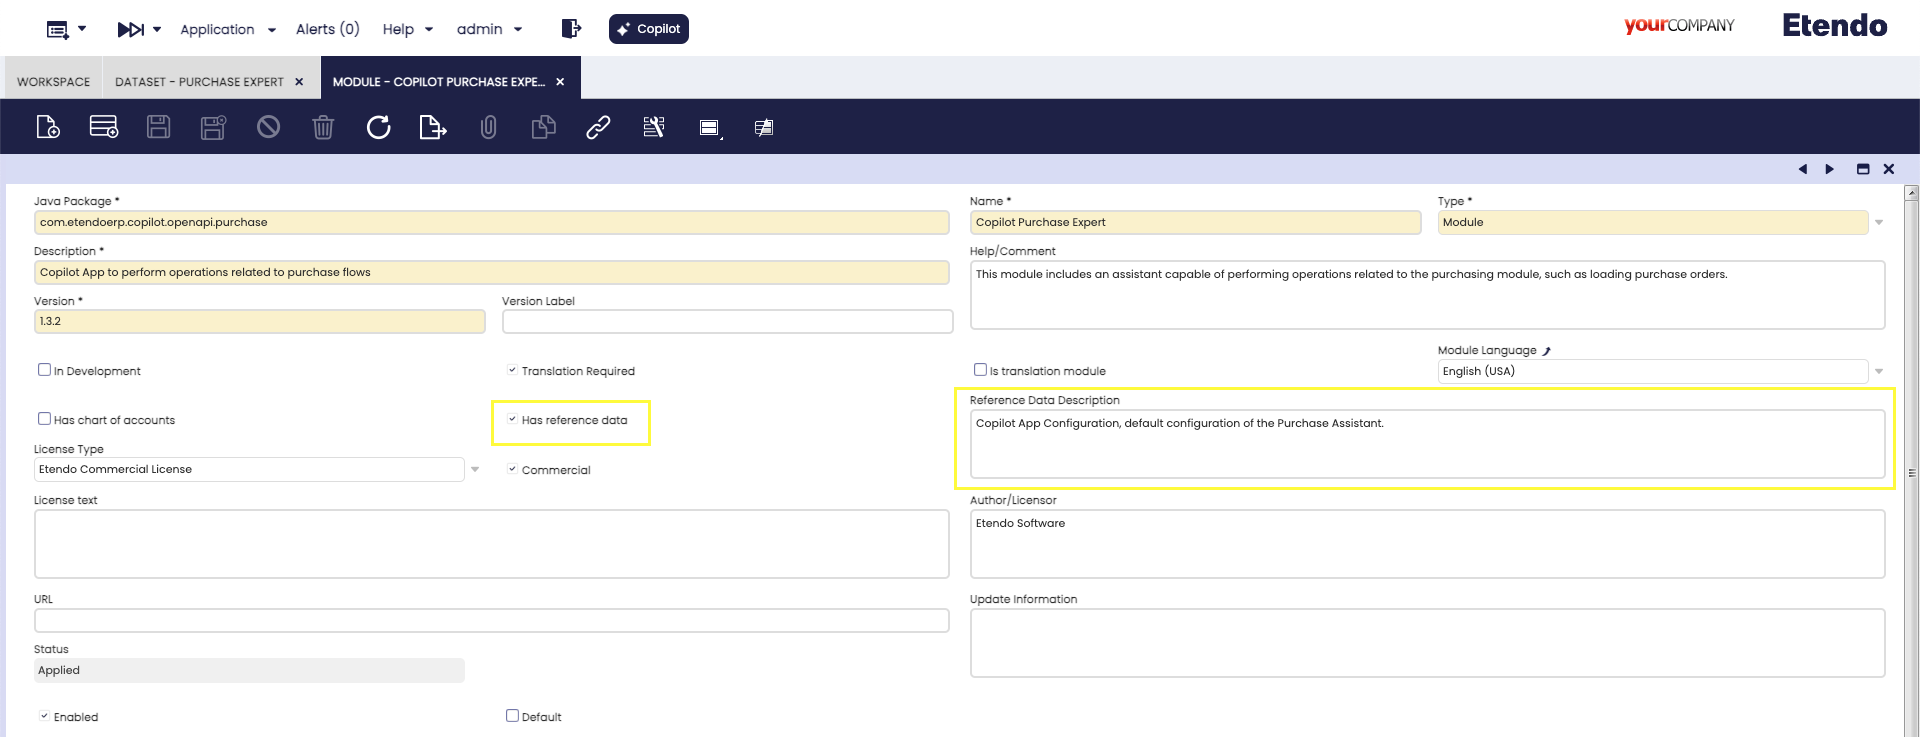Switch to the WORKSPACE tab
This screenshot has height=737, width=1920.
click(x=53, y=82)
